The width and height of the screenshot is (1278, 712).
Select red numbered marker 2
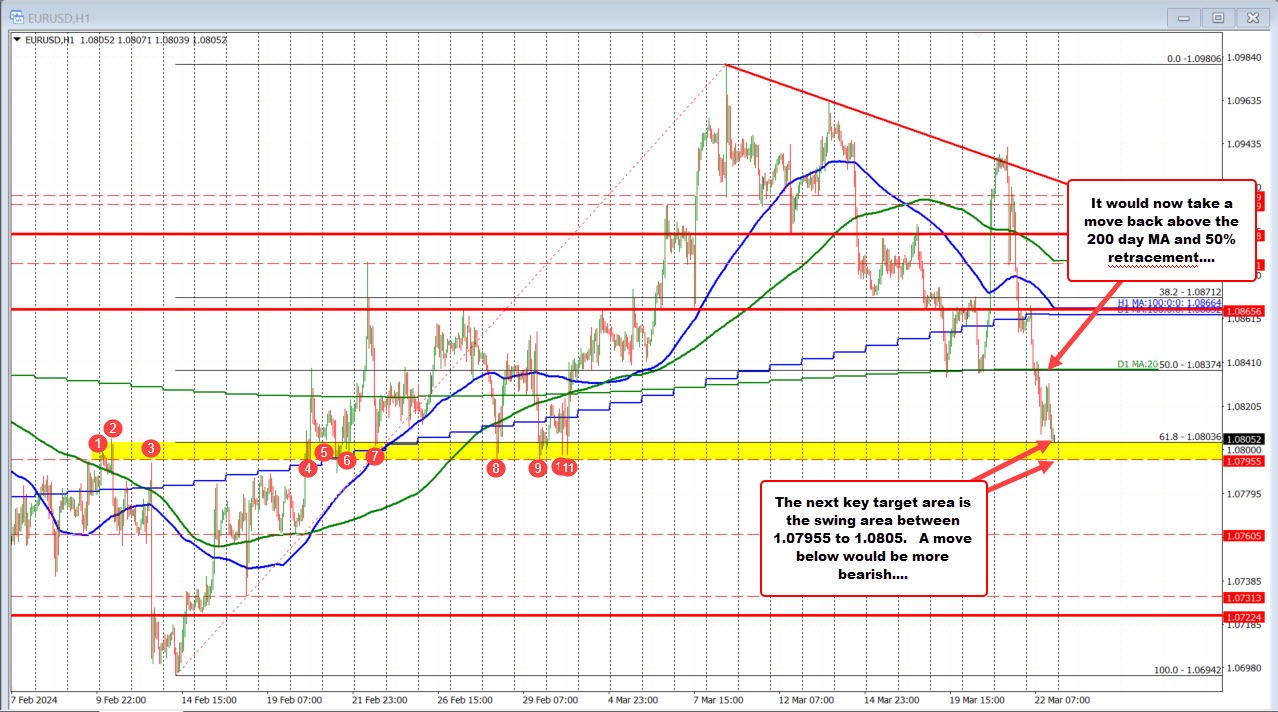coord(111,428)
